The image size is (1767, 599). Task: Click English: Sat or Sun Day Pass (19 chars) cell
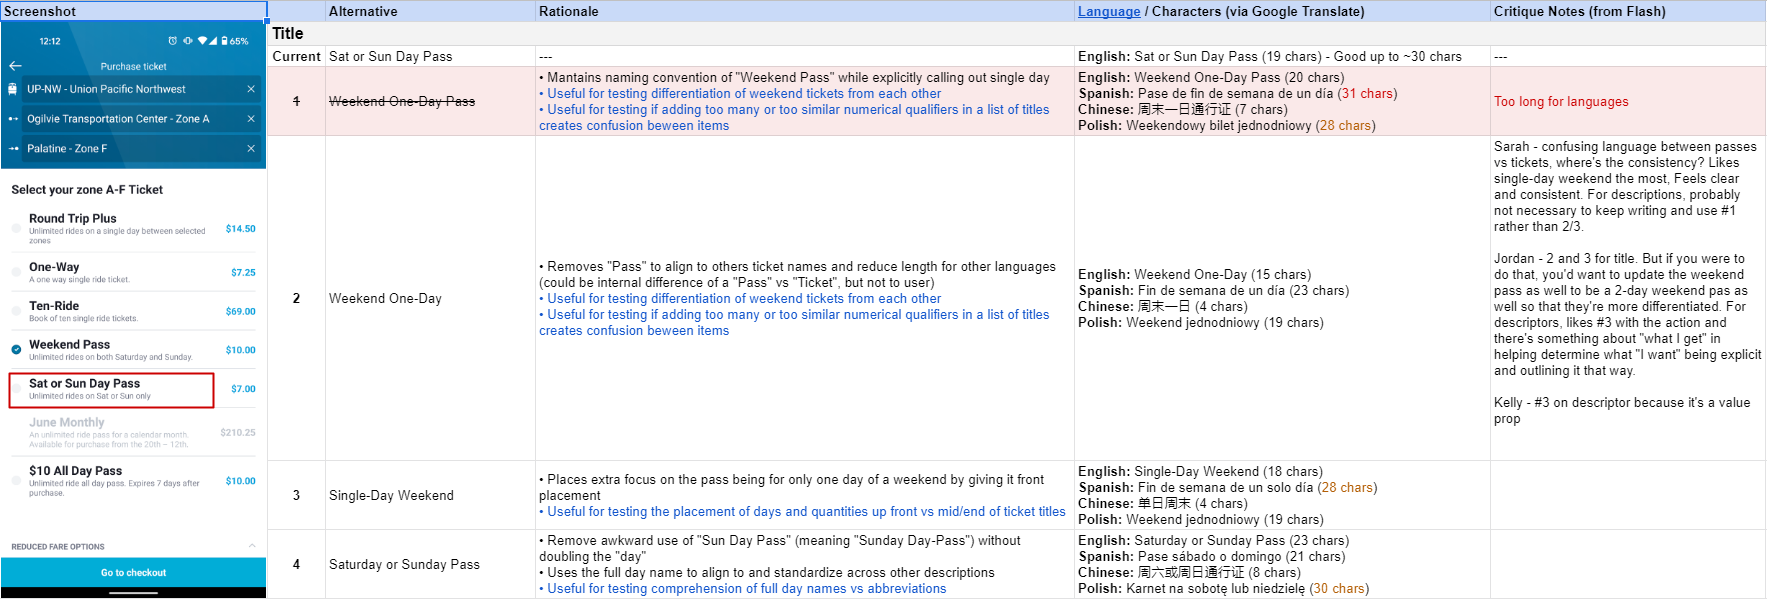(x=1282, y=56)
